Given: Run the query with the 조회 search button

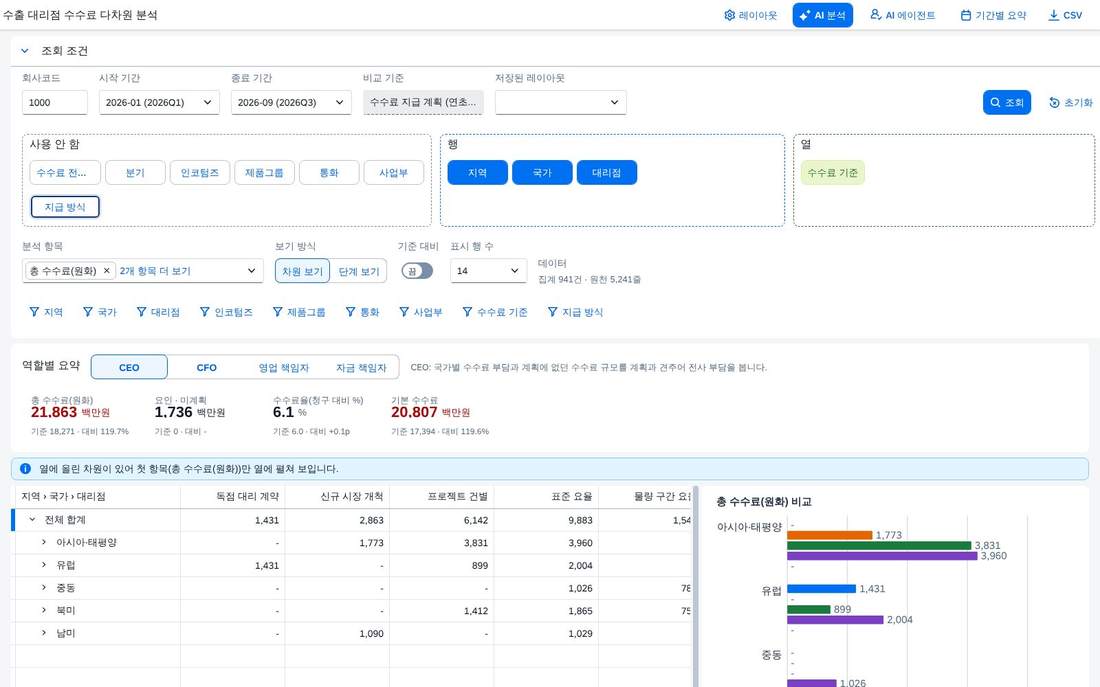Looking at the screenshot, I should [x=1007, y=102].
